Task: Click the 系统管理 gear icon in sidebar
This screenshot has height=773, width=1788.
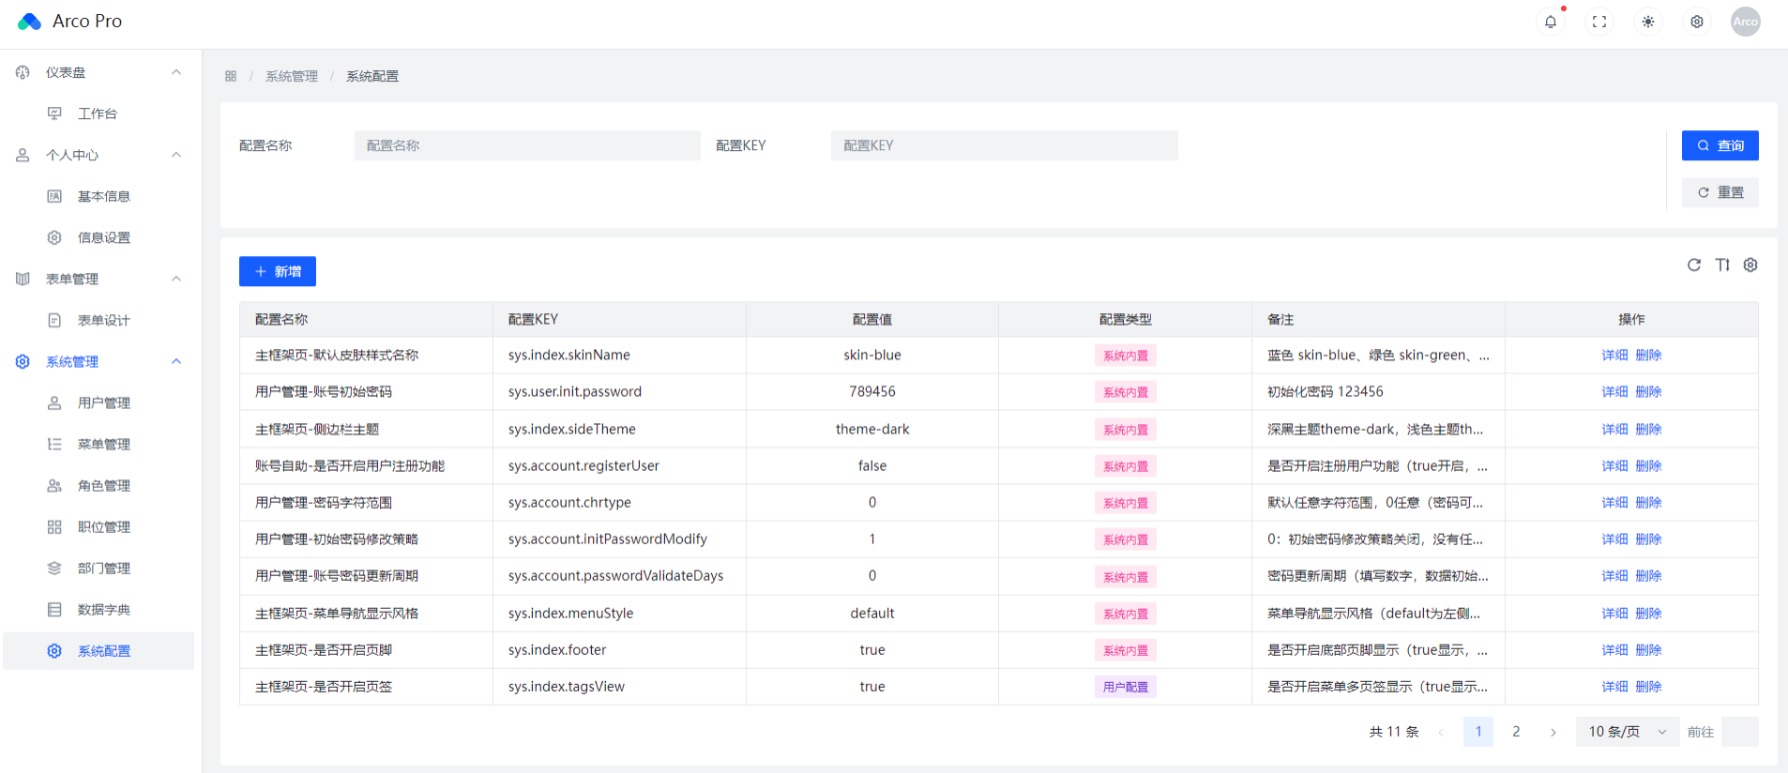Action: (23, 362)
